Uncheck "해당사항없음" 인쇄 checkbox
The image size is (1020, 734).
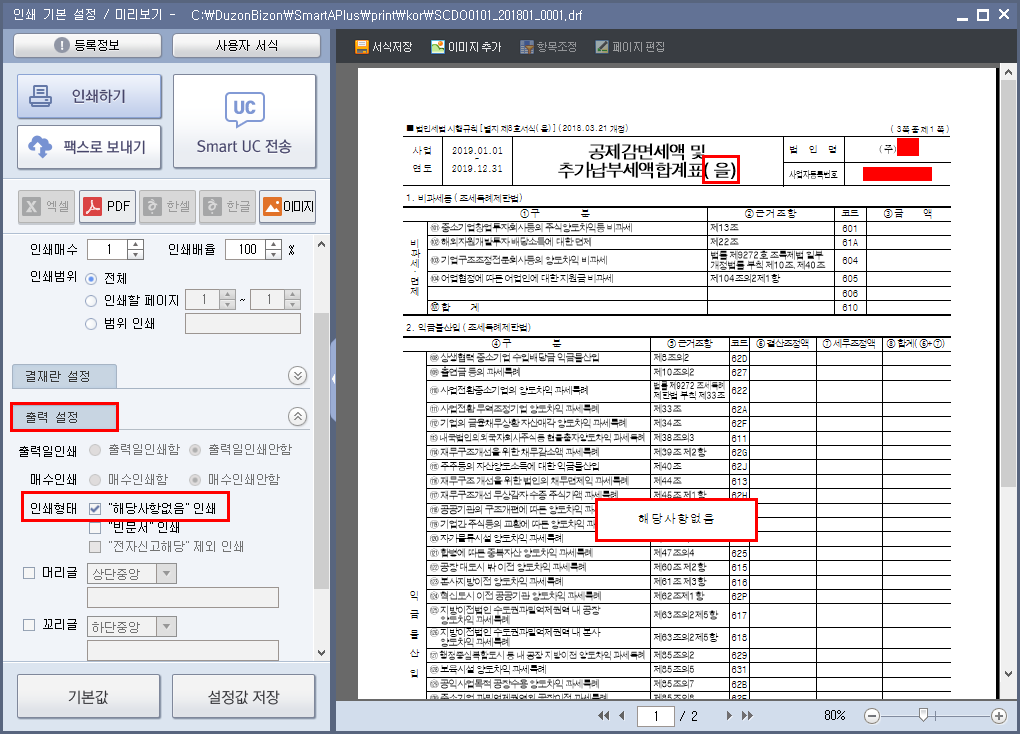[x=95, y=508]
